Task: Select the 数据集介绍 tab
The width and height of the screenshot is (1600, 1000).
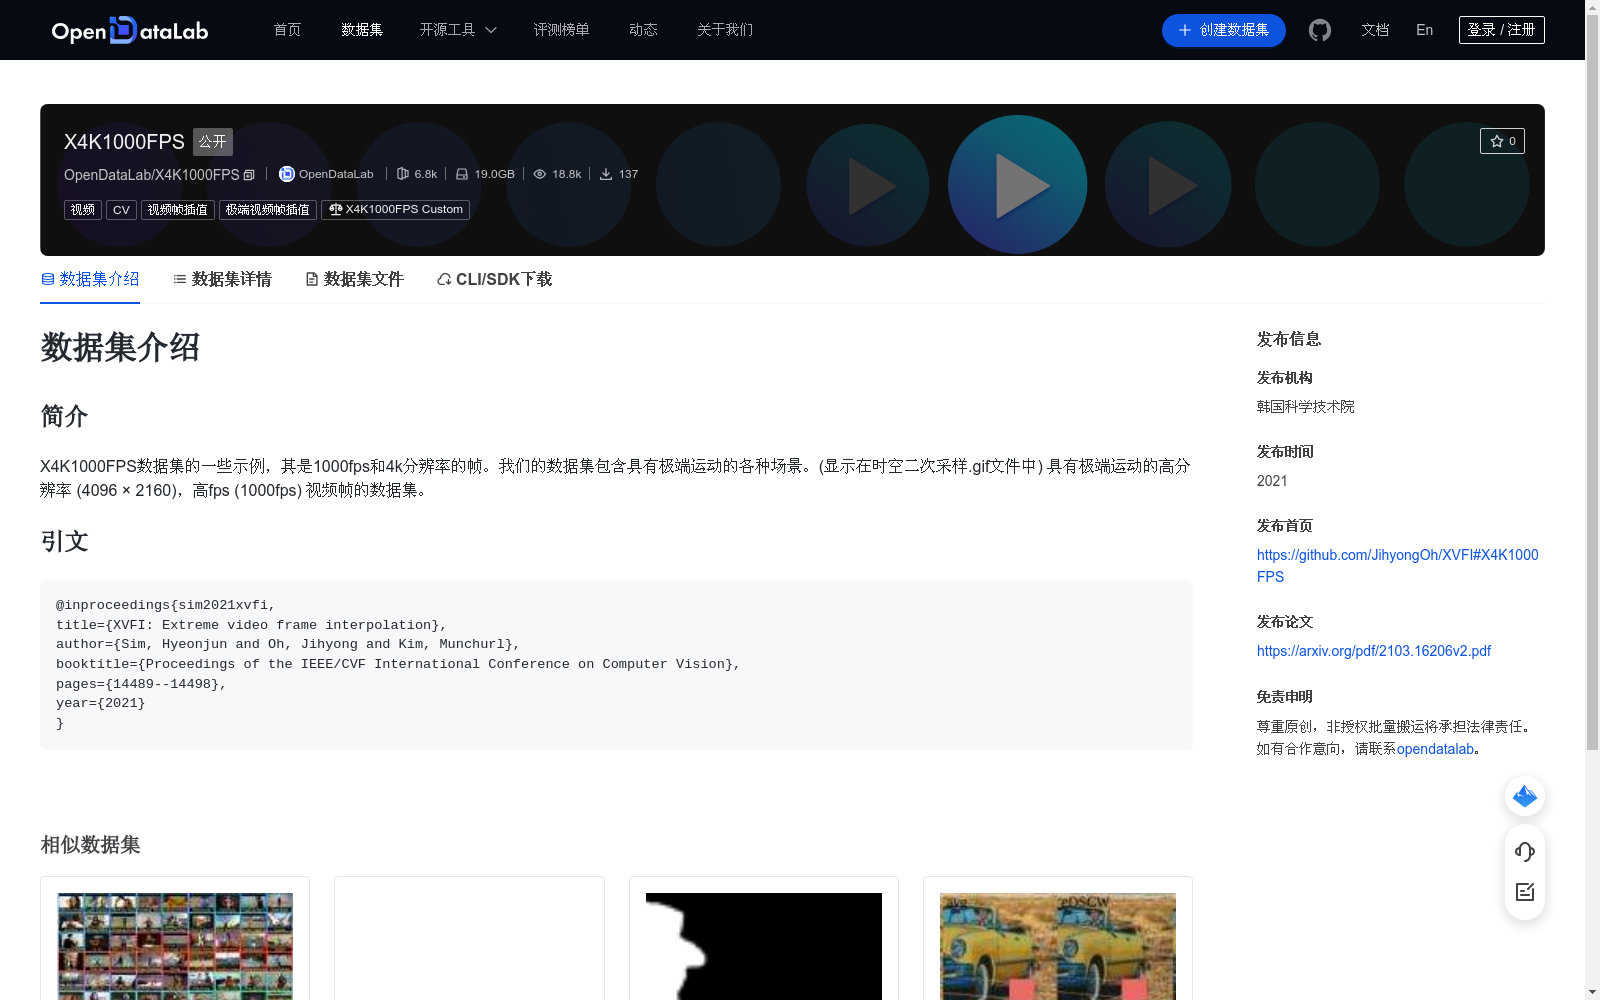Action: [x=90, y=279]
